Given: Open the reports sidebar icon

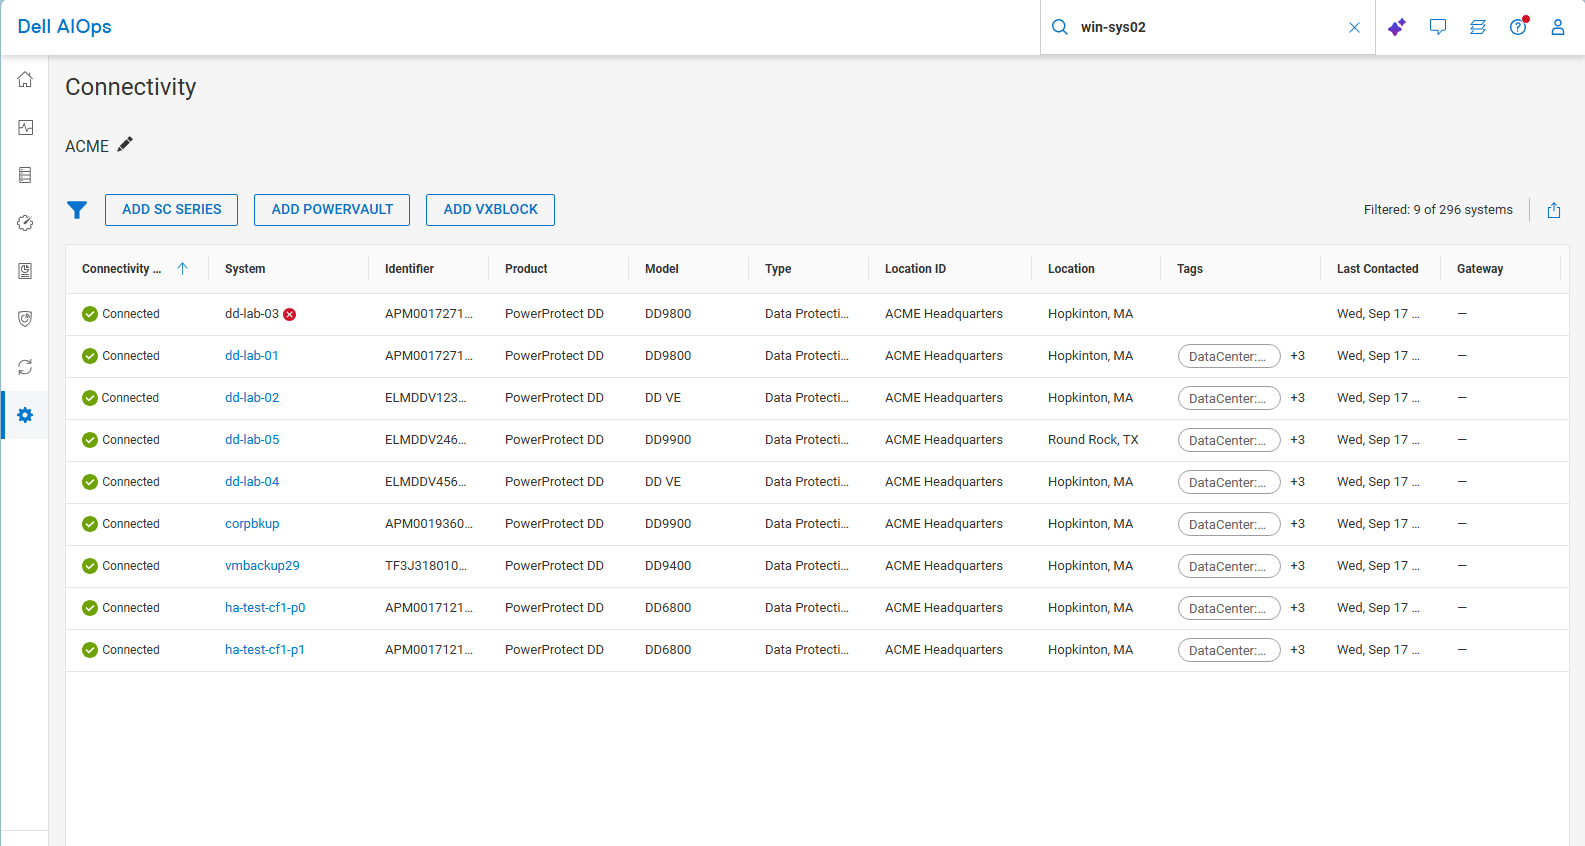Looking at the screenshot, I should click(25, 271).
